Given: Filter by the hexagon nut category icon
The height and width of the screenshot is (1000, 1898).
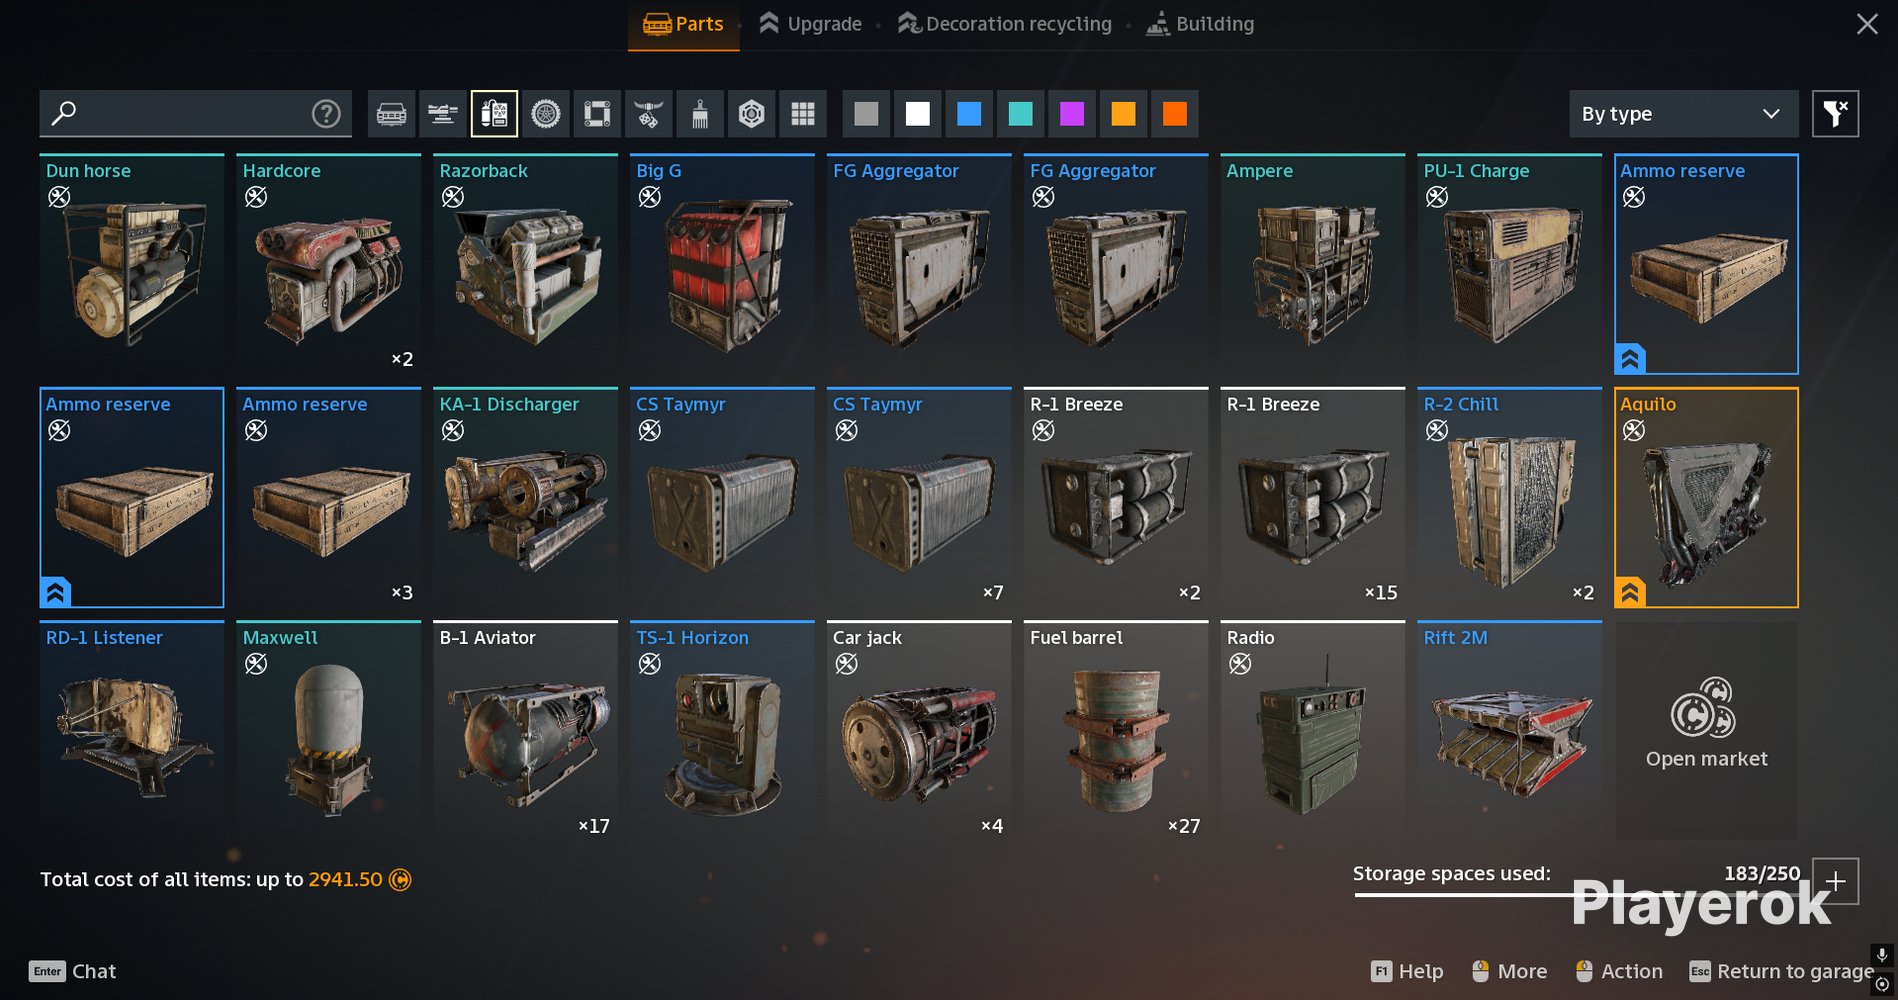Looking at the screenshot, I should (752, 114).
